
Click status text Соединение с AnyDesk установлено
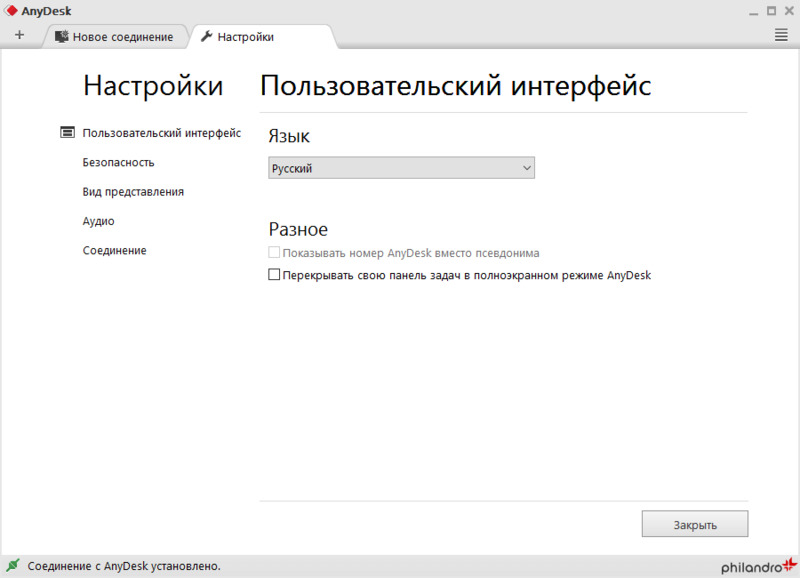click(x=124, y=566)
